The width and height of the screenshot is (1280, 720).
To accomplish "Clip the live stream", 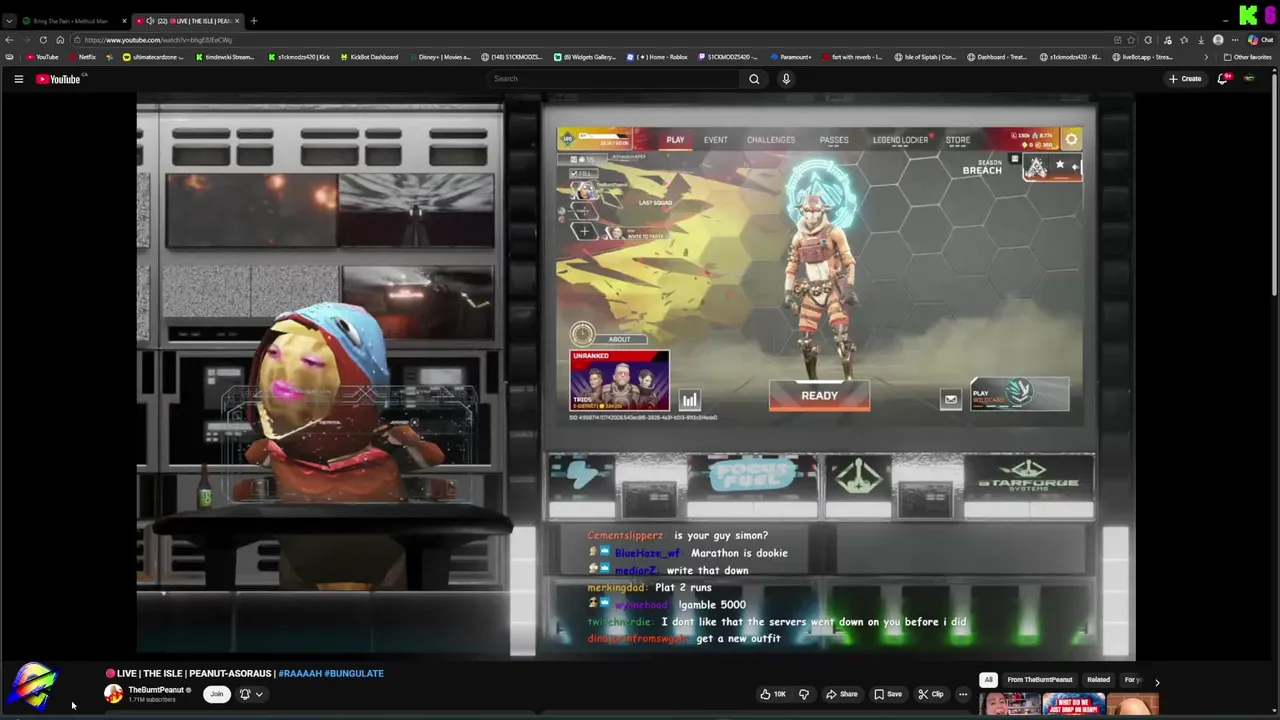I will point(930,694).
